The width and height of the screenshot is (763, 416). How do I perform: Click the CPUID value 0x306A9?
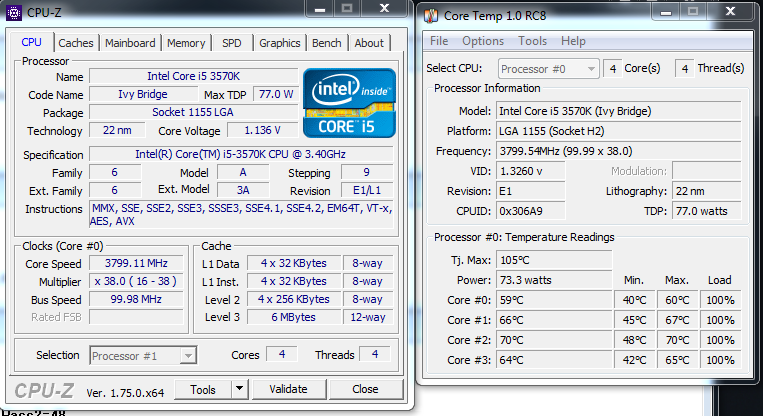[x=530, y=211]
